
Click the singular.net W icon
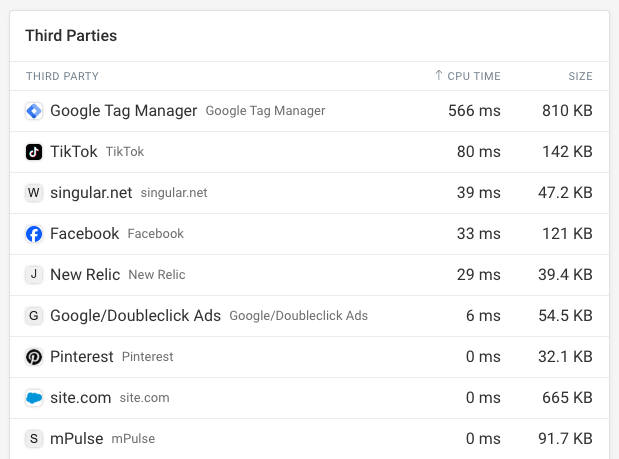click(x=34, y=193)
